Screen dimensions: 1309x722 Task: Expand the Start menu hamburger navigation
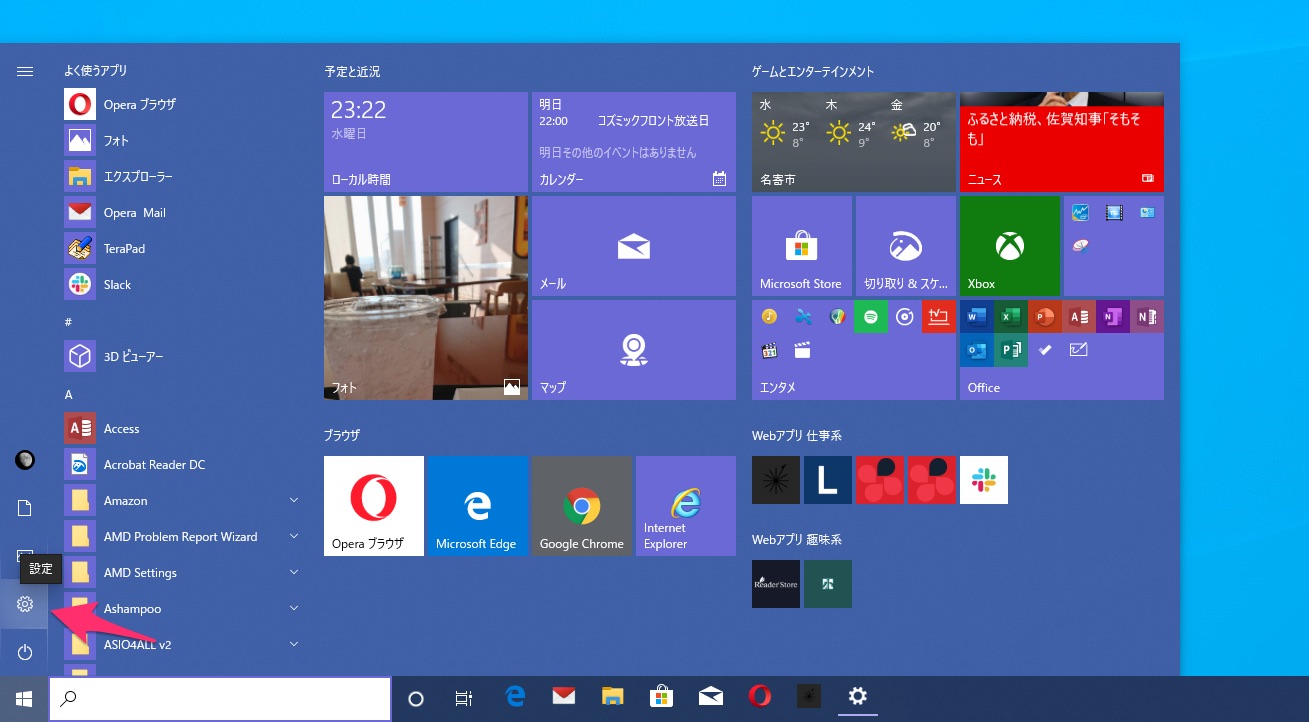pos(25,71)
